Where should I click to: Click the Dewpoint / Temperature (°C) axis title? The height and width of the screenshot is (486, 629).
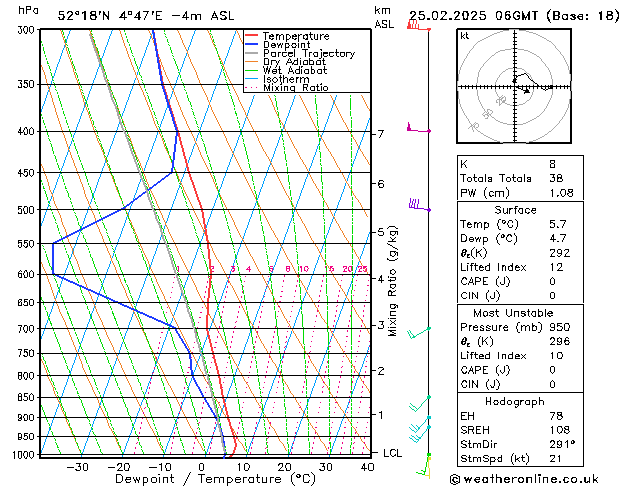point(215,479)
